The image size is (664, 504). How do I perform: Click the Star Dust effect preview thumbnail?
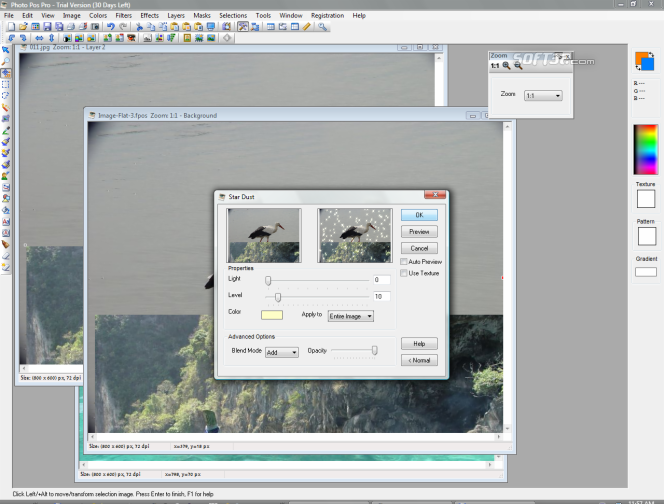[355, 235]
